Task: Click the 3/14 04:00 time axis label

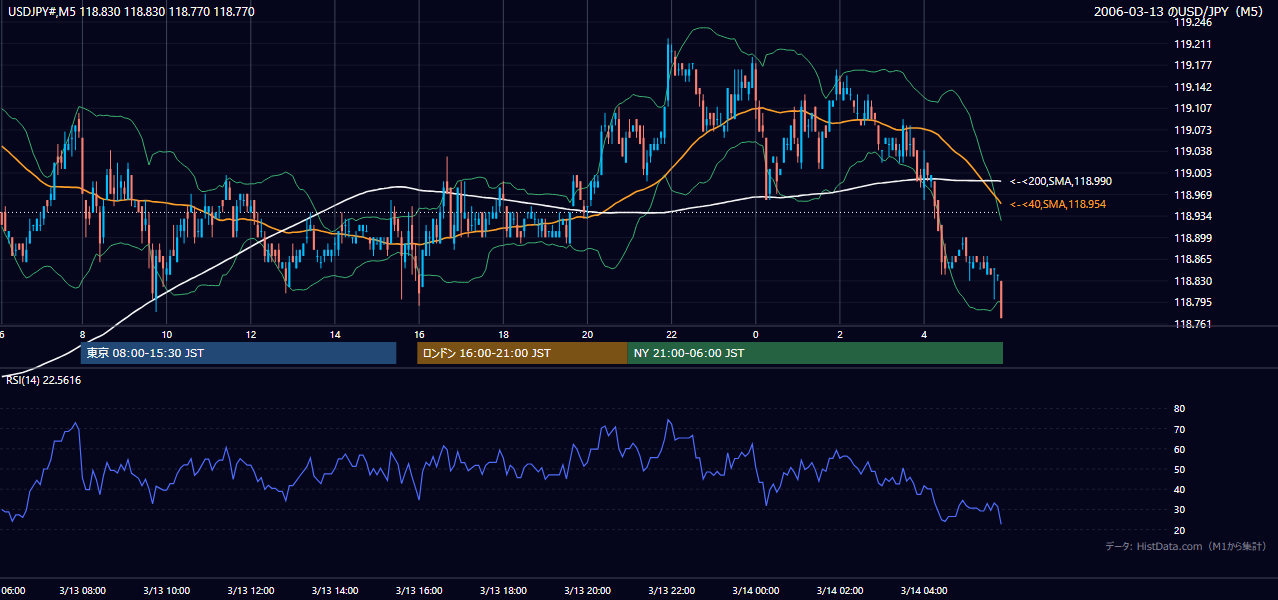Action: point(924,590)
